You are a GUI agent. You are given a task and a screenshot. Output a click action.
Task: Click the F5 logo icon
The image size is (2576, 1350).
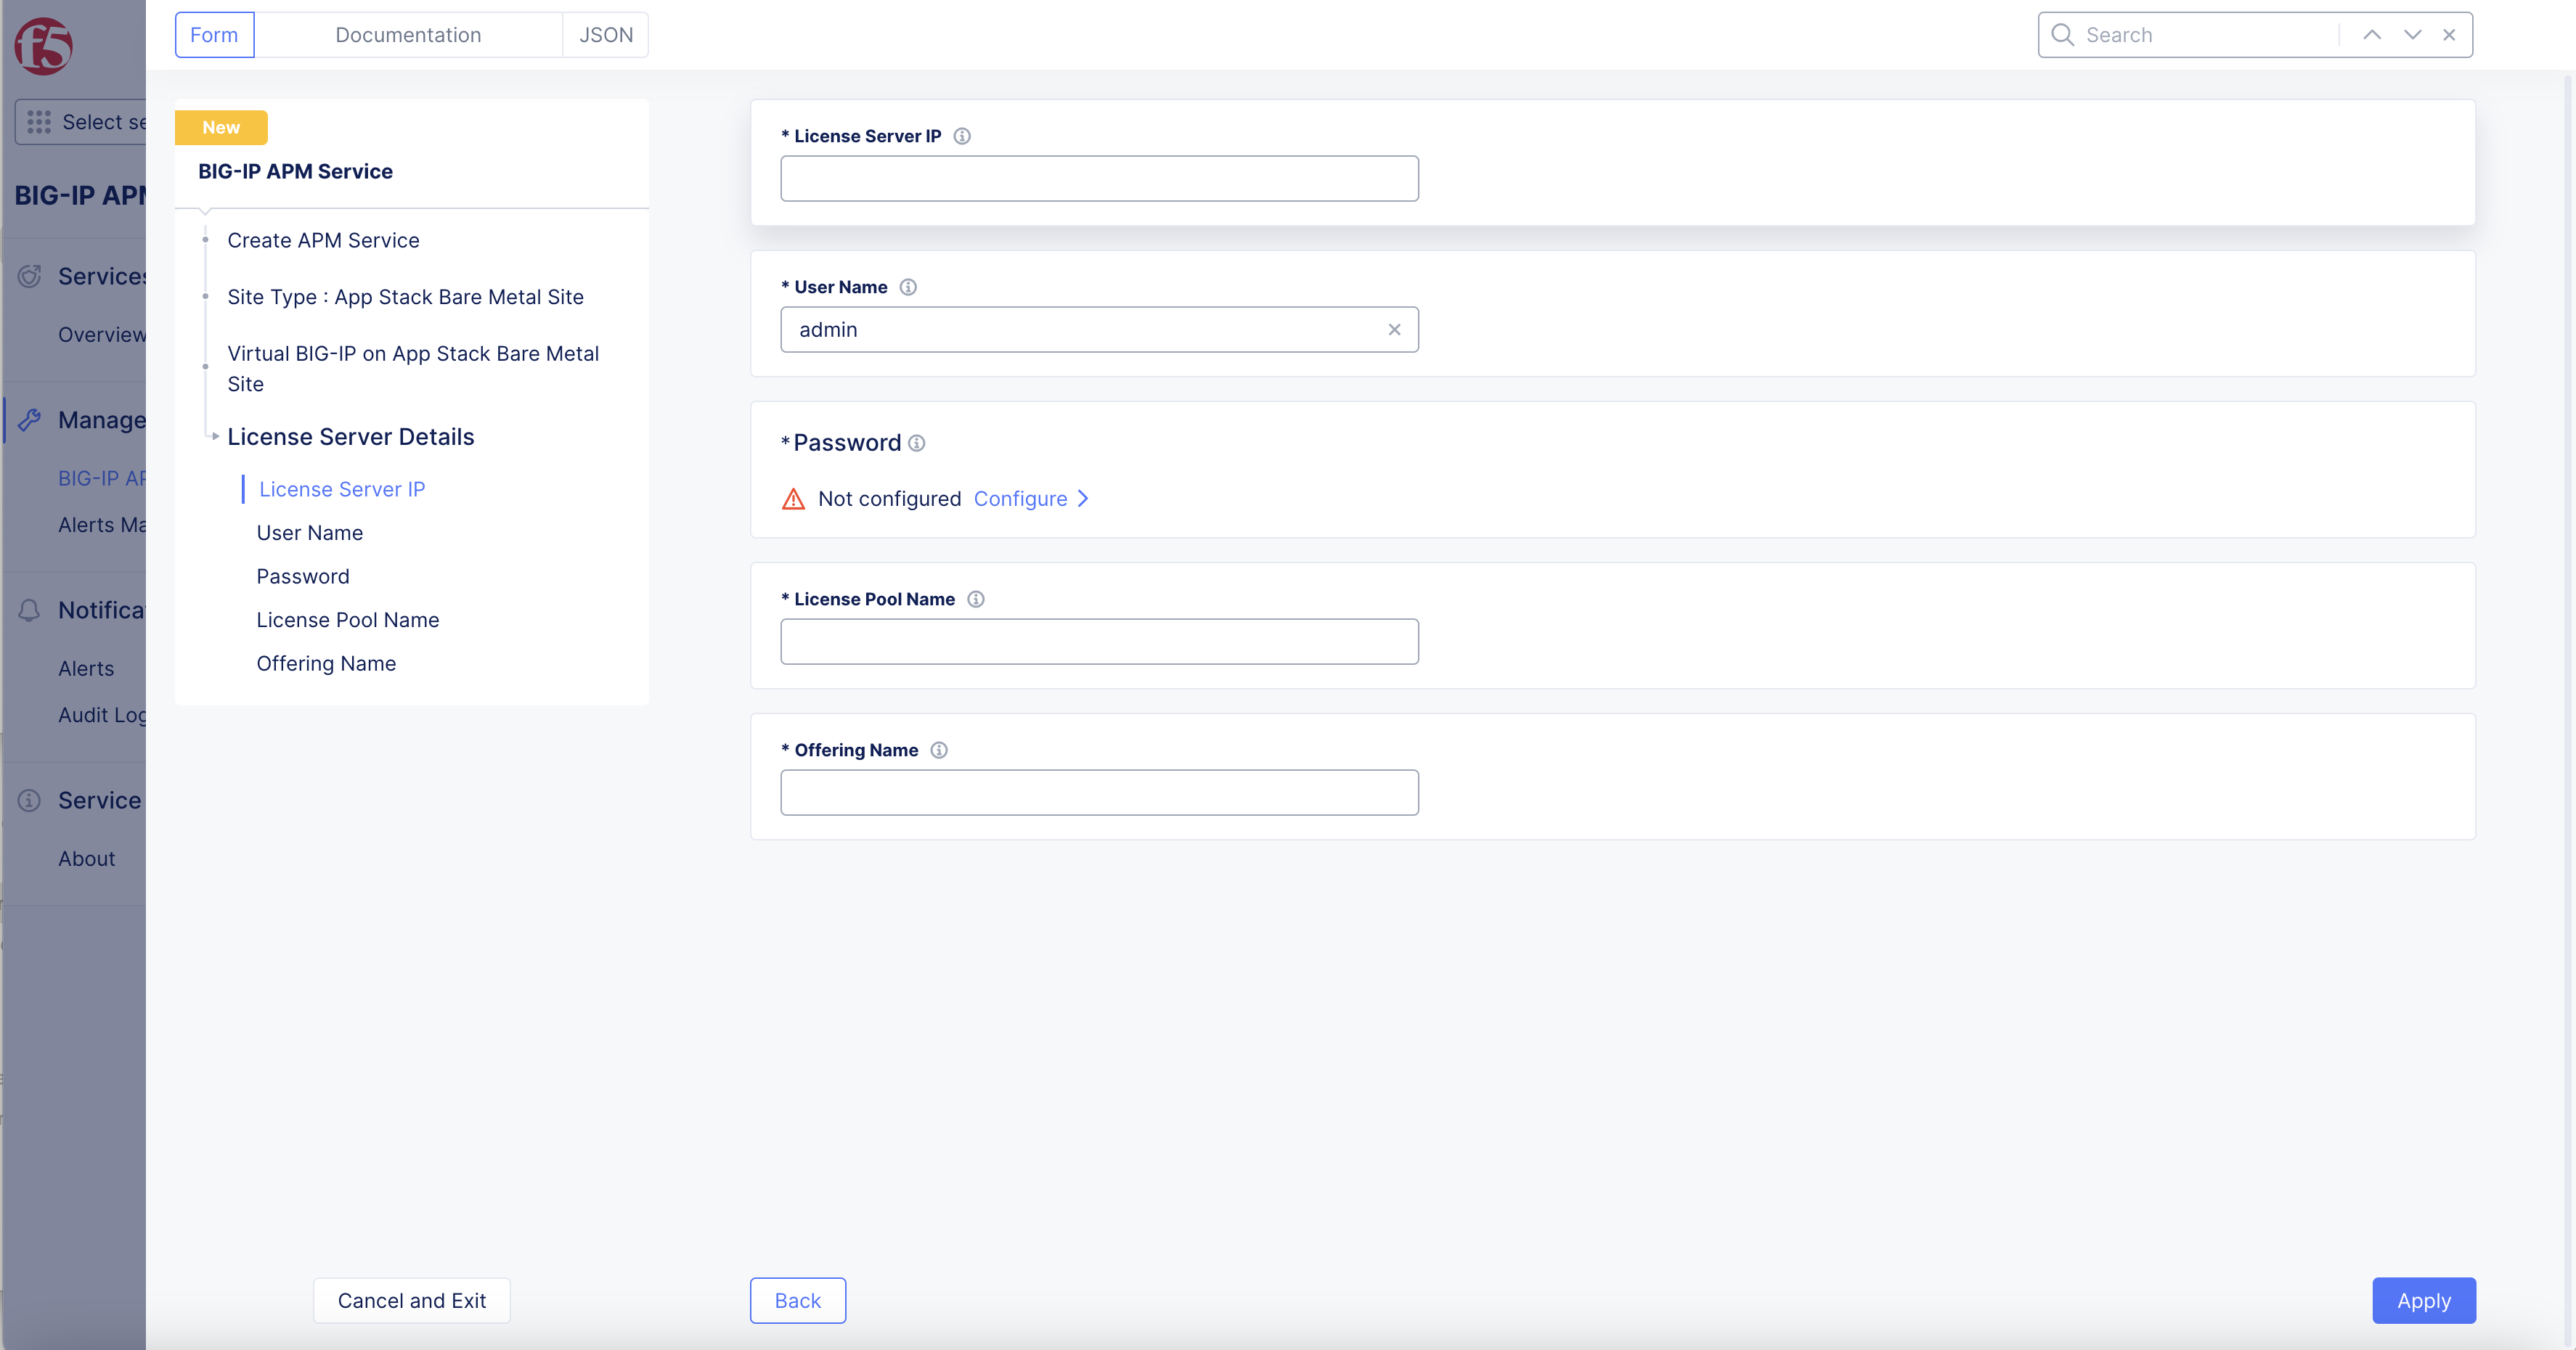tap(43, 45)
